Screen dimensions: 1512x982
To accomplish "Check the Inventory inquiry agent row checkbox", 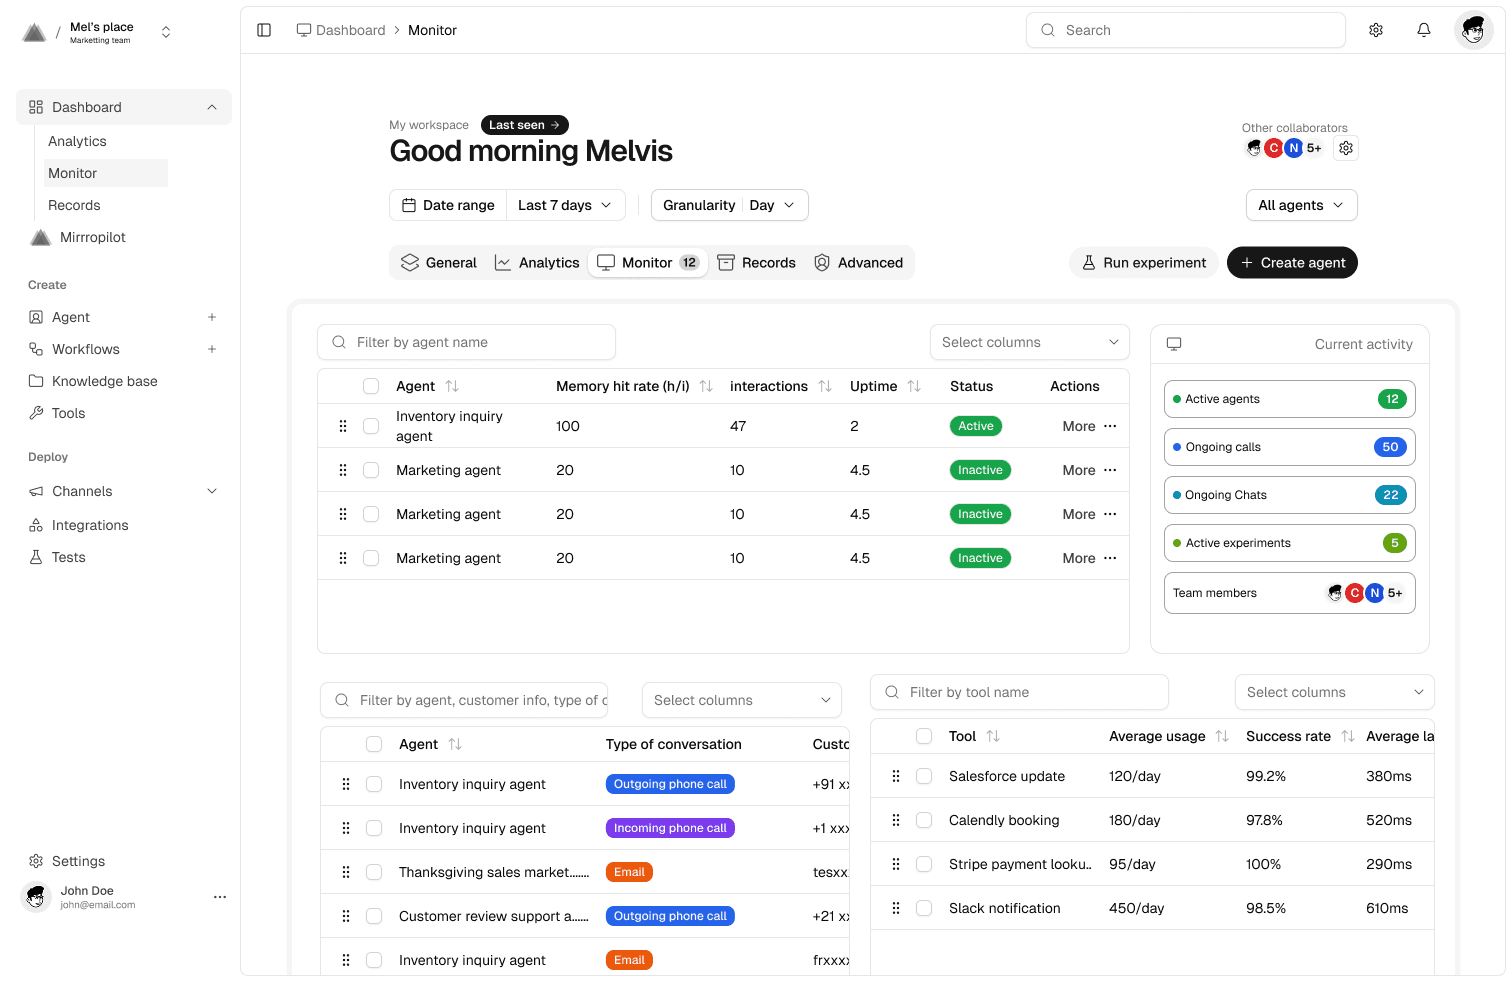I will [x=371, y=426].
